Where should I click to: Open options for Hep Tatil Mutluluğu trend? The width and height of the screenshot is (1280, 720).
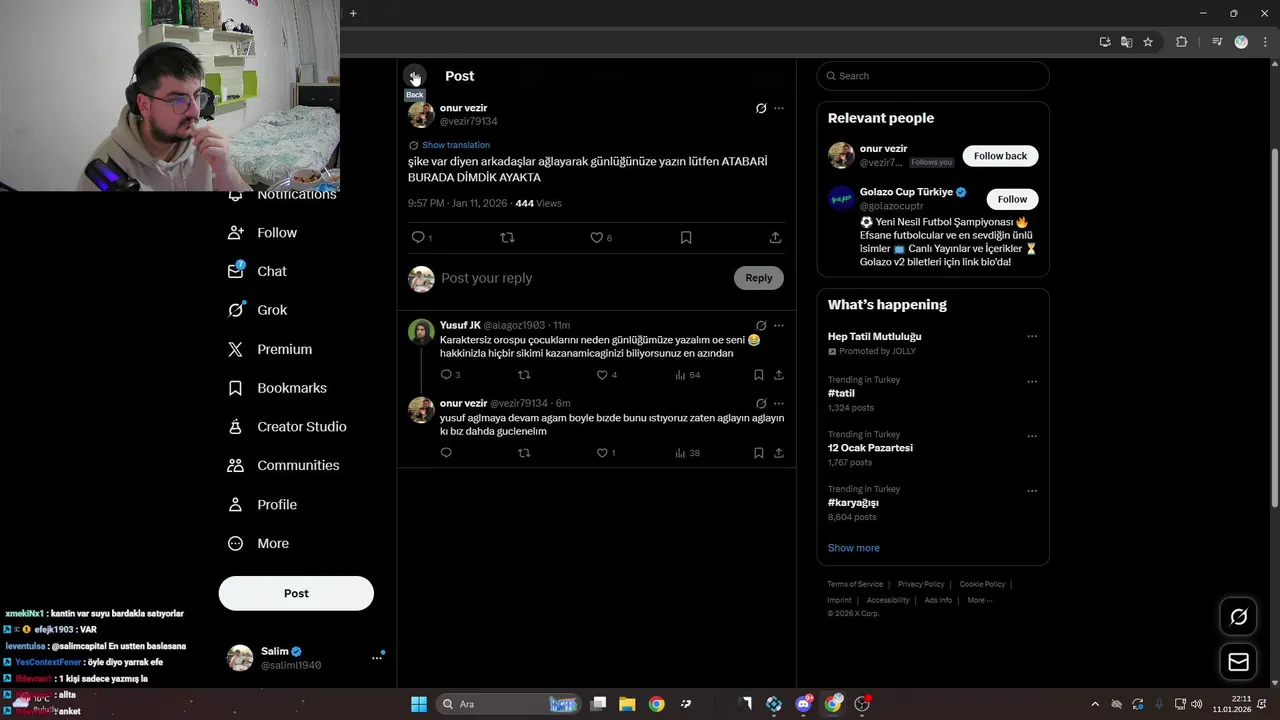click(x=1032, y=336)
